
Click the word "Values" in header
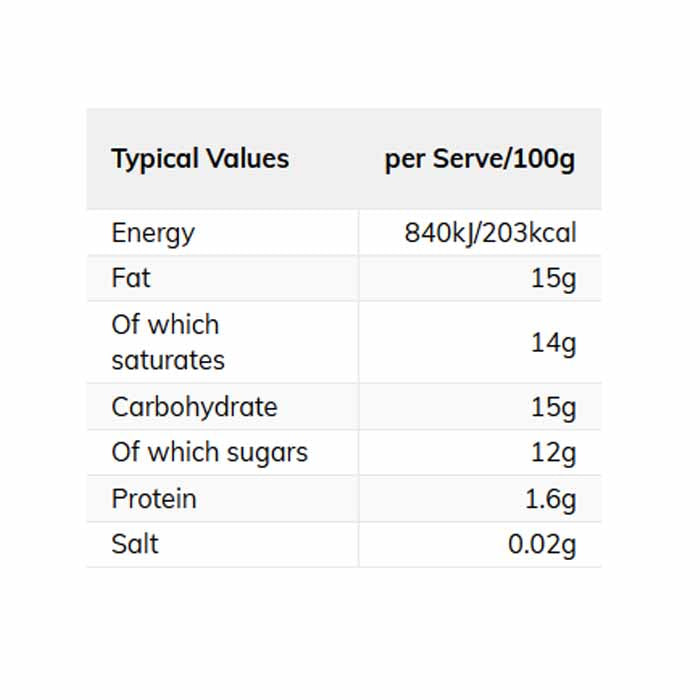(247, 159)
